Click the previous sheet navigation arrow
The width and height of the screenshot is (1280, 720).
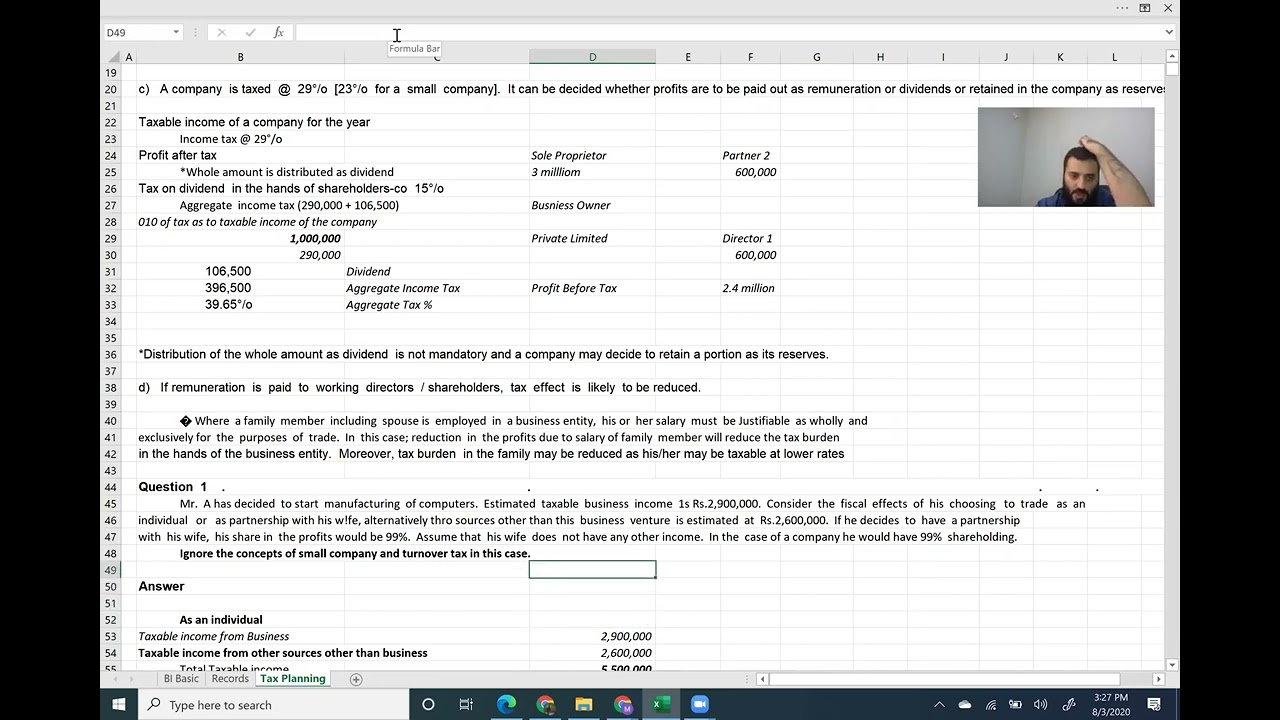pos(115,679)
